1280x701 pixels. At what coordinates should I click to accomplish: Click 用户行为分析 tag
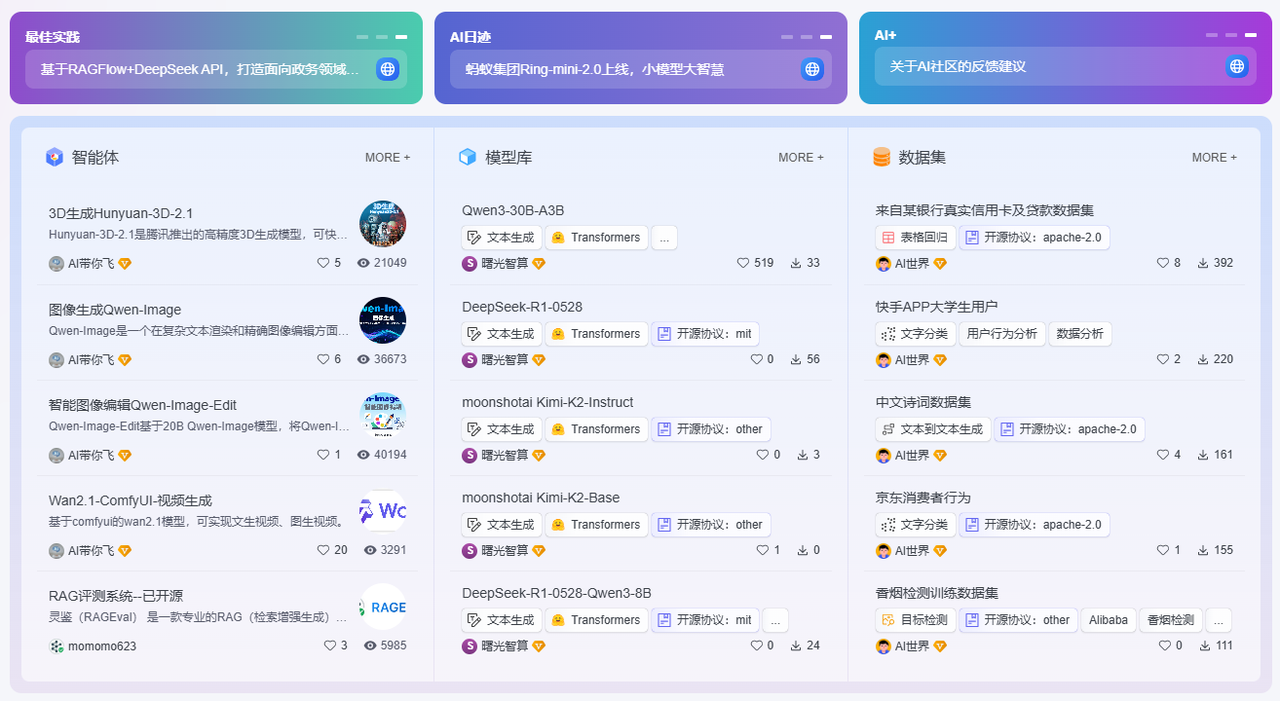pos(1002,334)
